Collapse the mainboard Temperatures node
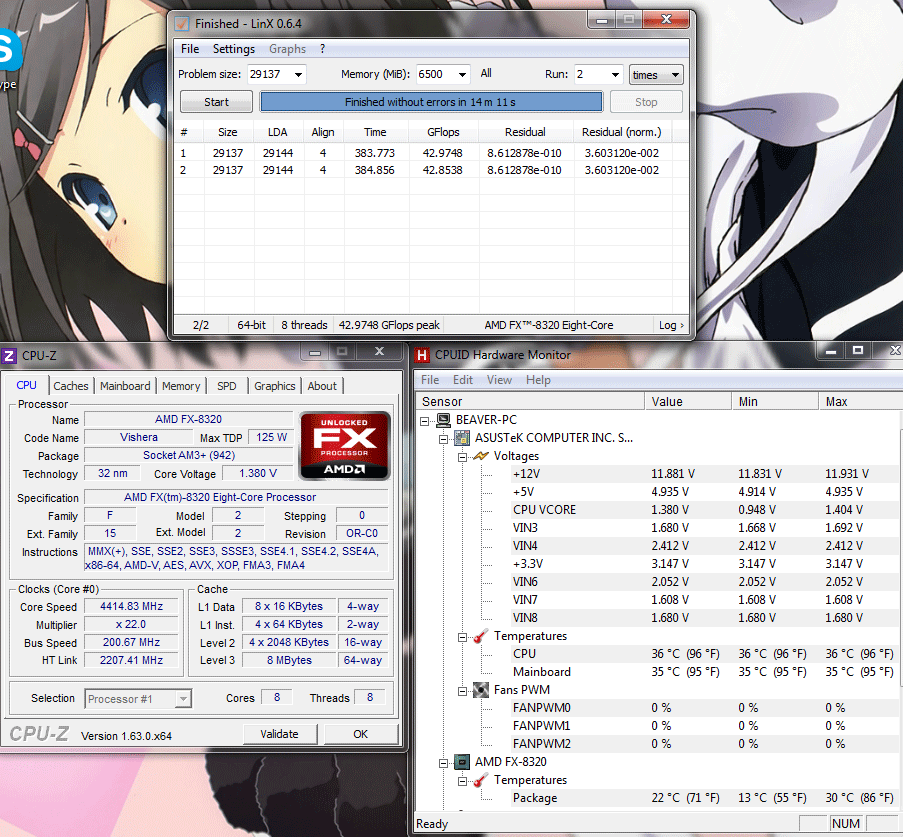The height and width of the screenshot is (837, 903). coord(462,637)
